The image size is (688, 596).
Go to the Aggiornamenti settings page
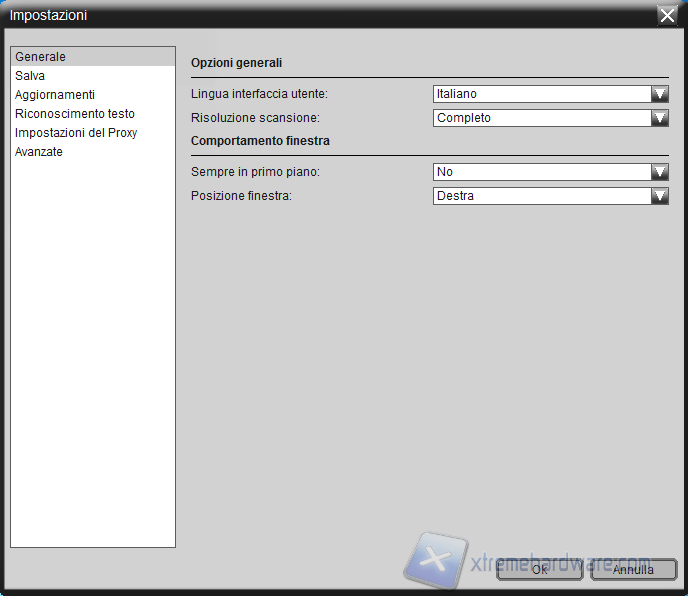click(x=55, y=95)
